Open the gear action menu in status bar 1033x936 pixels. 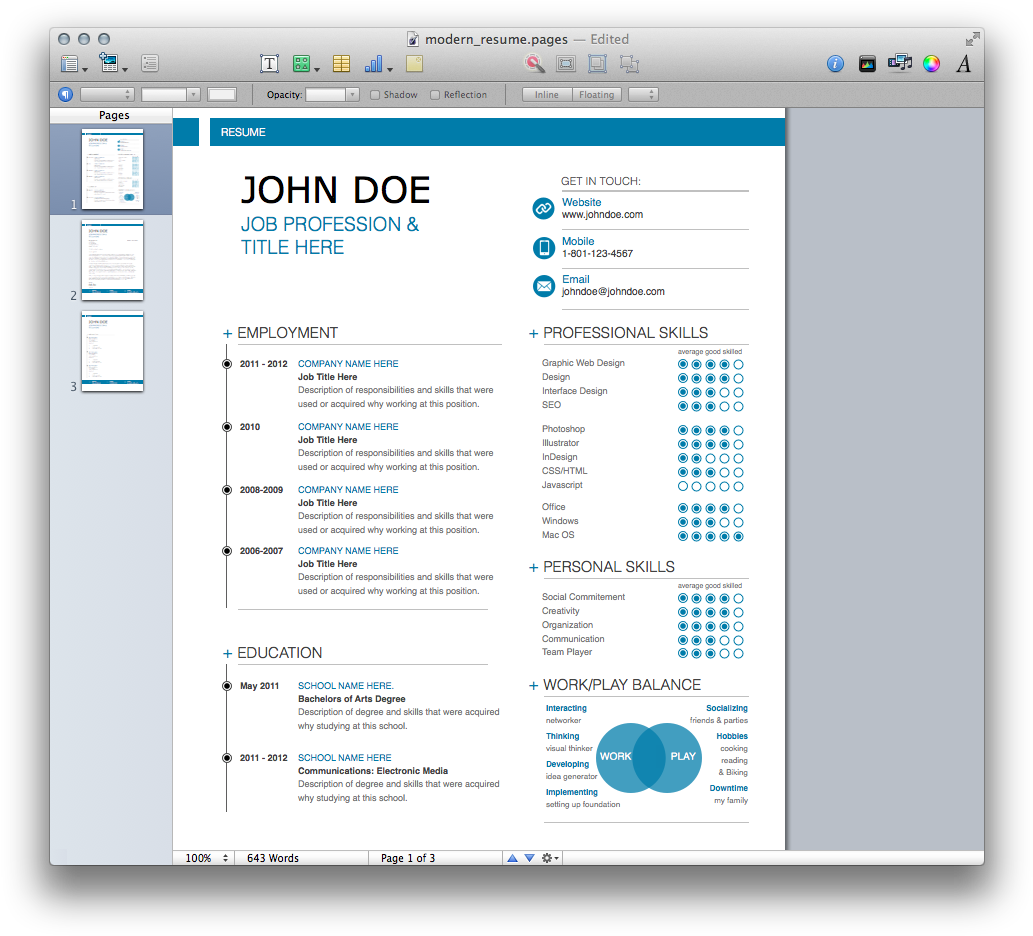click(x=550, y=858)
